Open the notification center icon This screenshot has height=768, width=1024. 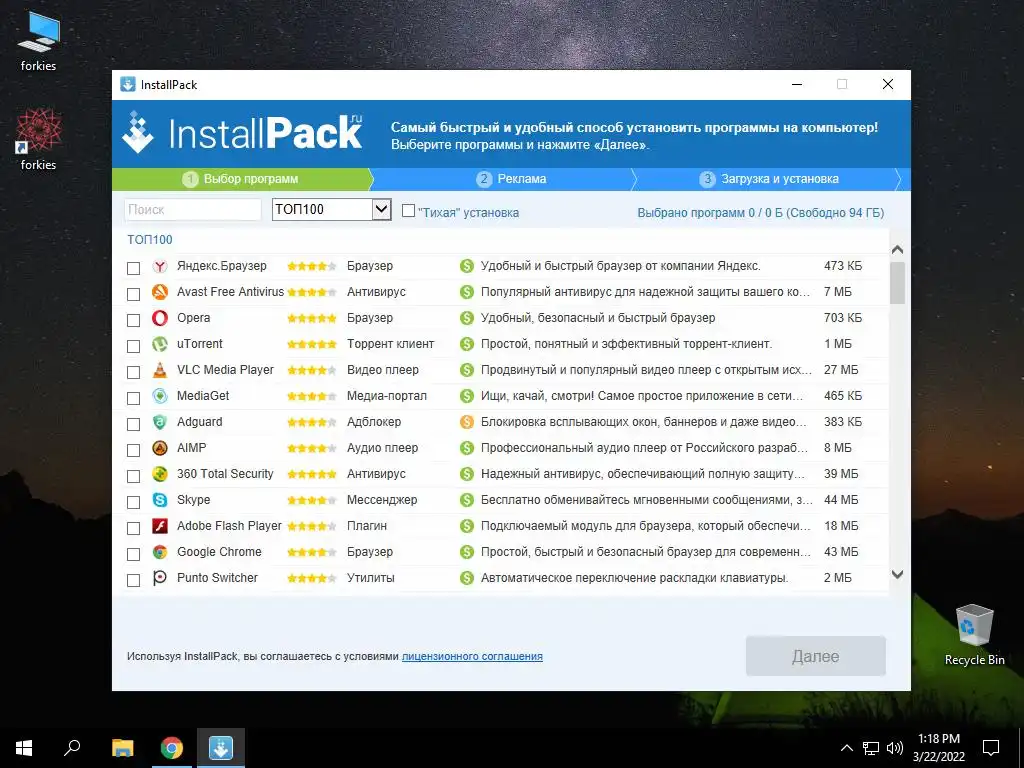[x=991, y=748]
